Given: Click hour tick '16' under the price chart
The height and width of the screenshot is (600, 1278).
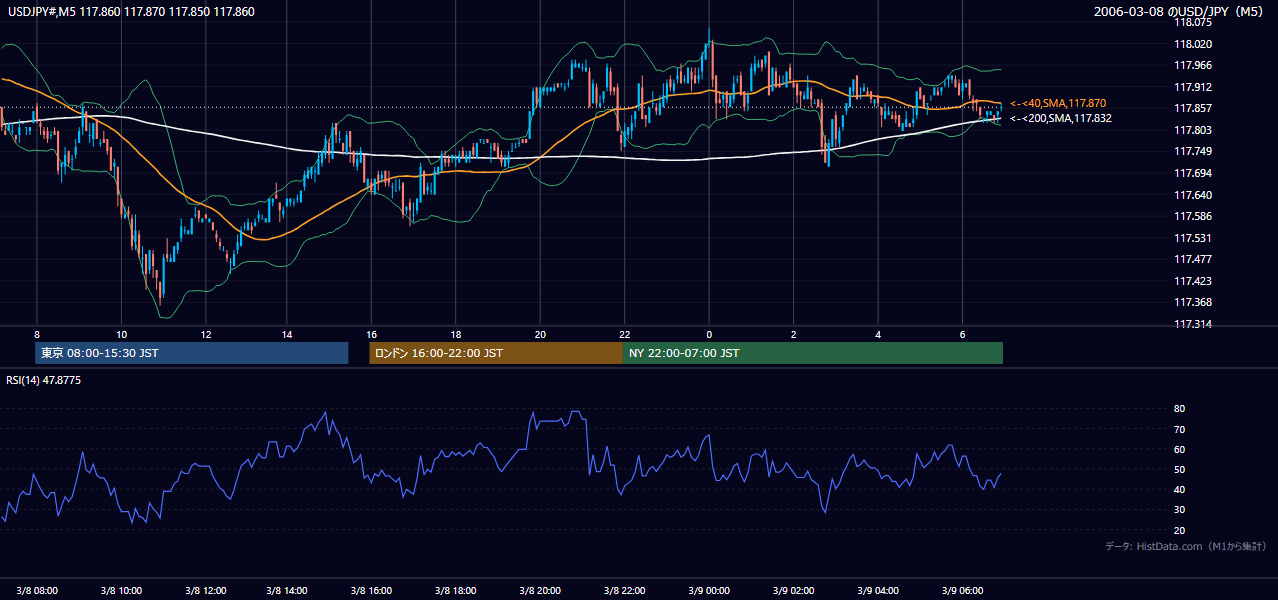Looking at the screenshot, I should click(372, 334).
